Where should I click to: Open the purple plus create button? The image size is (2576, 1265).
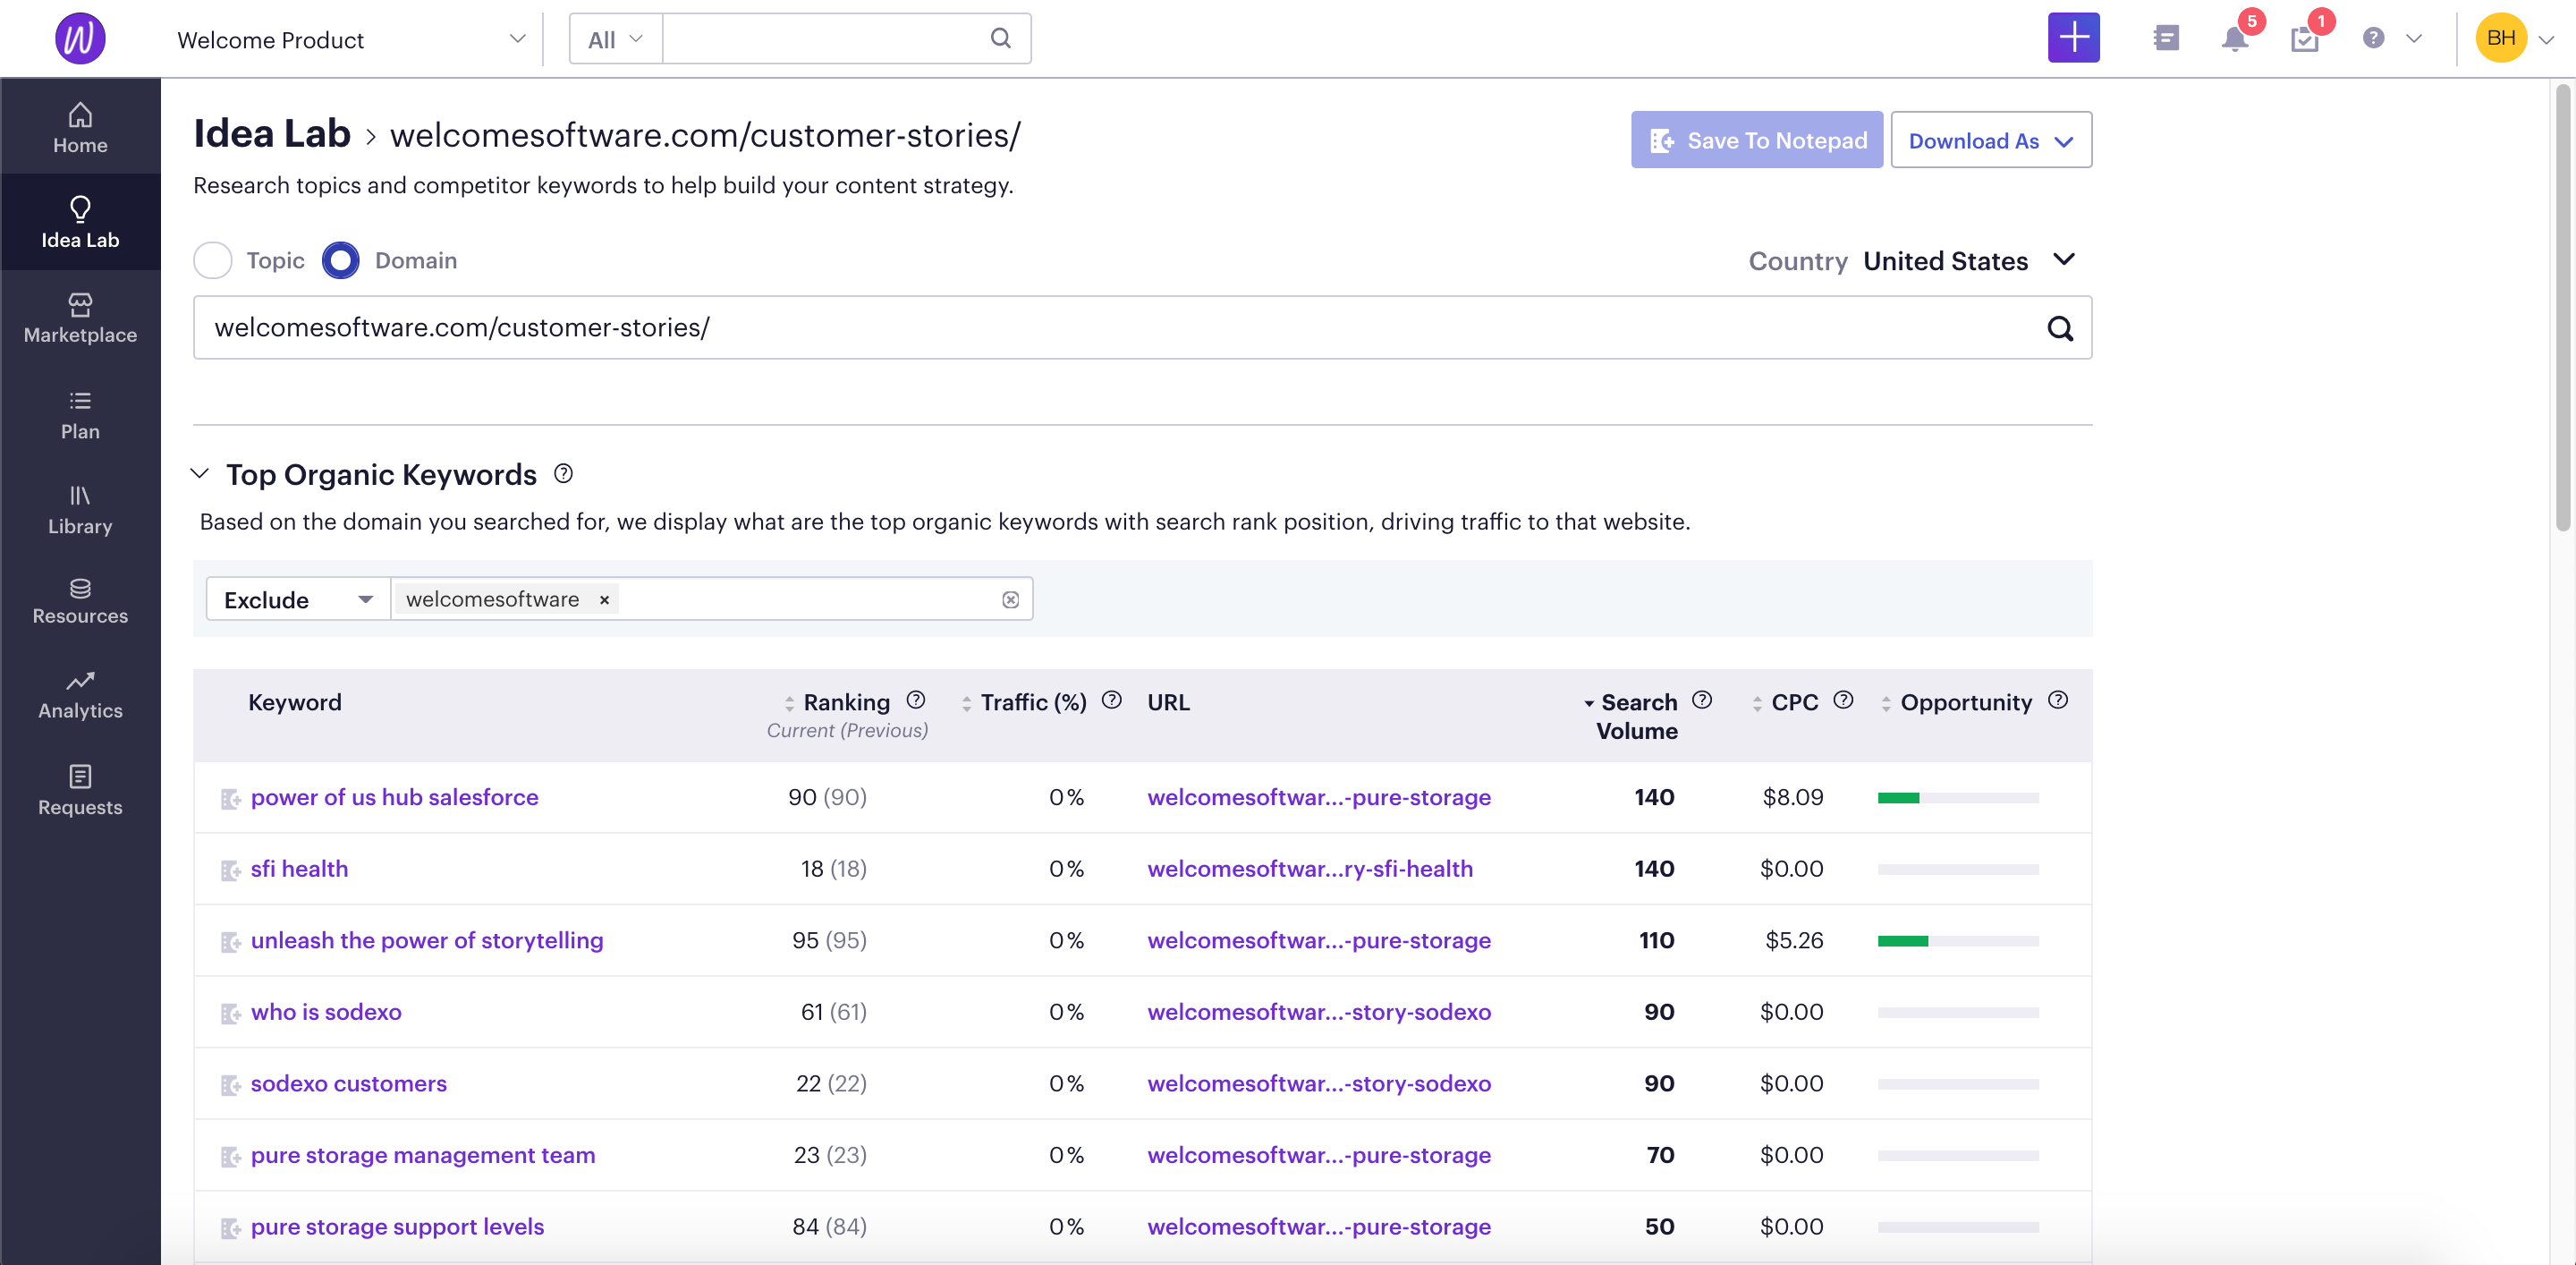(x=2073, y=38)
